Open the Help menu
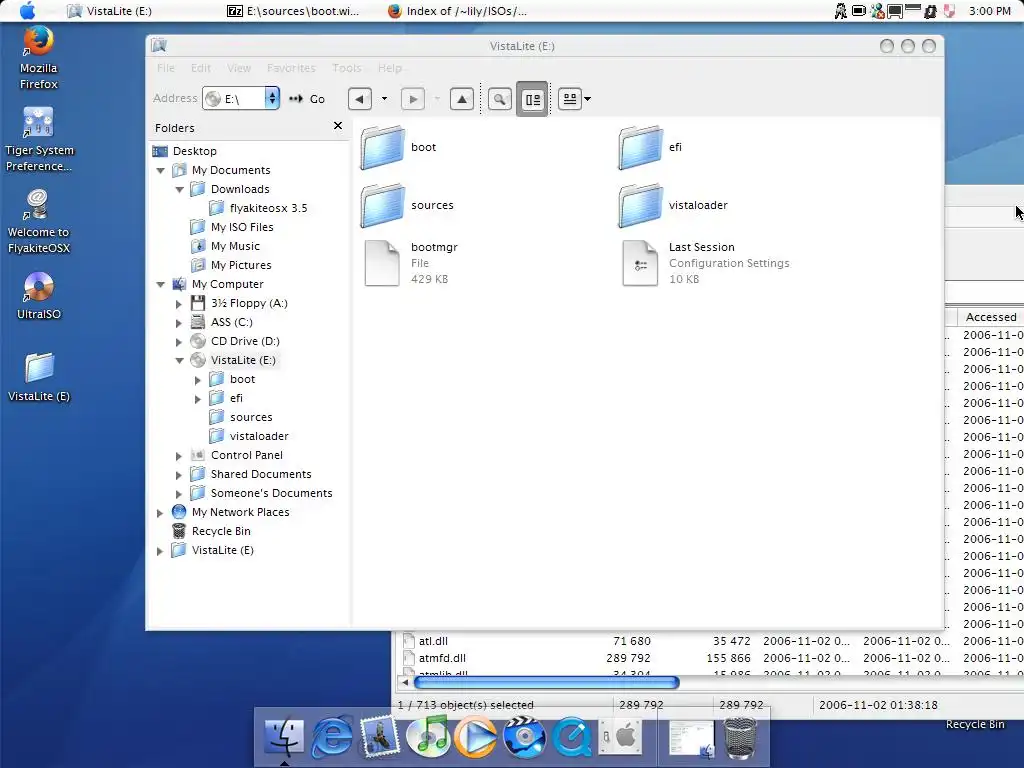This screenshot has width=1024, height=768. pyautogui.click(x=390, y=68)
